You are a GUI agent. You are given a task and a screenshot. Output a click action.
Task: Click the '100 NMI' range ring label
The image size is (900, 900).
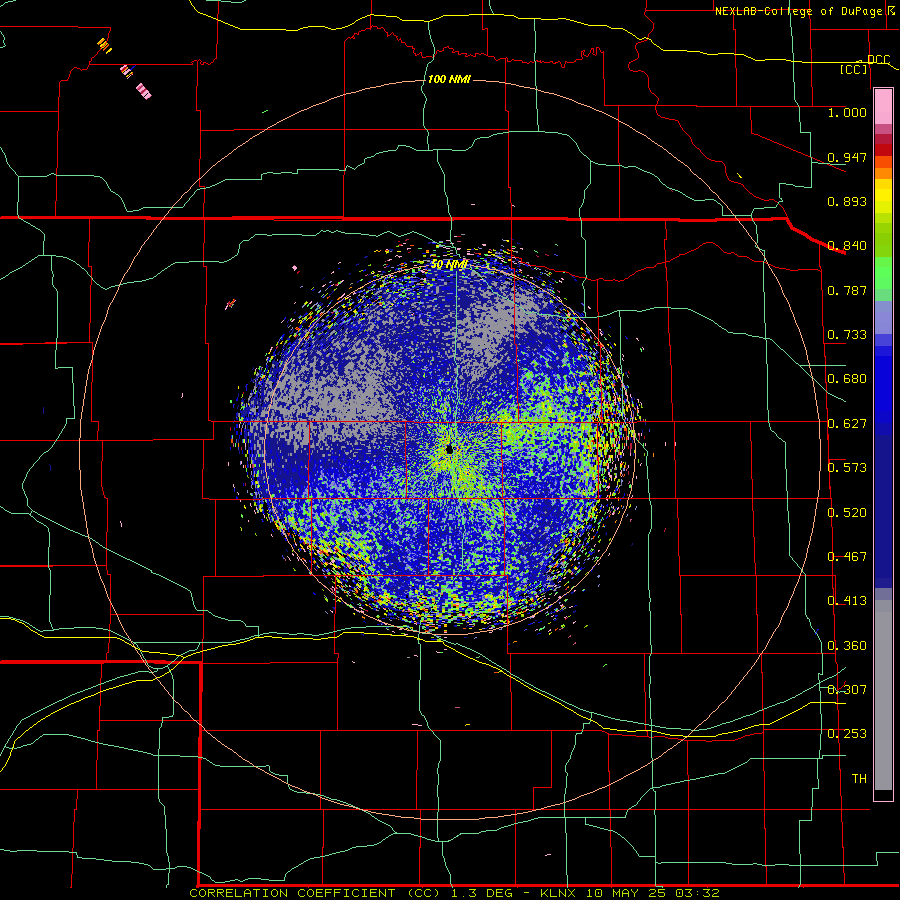coord(449,79)
